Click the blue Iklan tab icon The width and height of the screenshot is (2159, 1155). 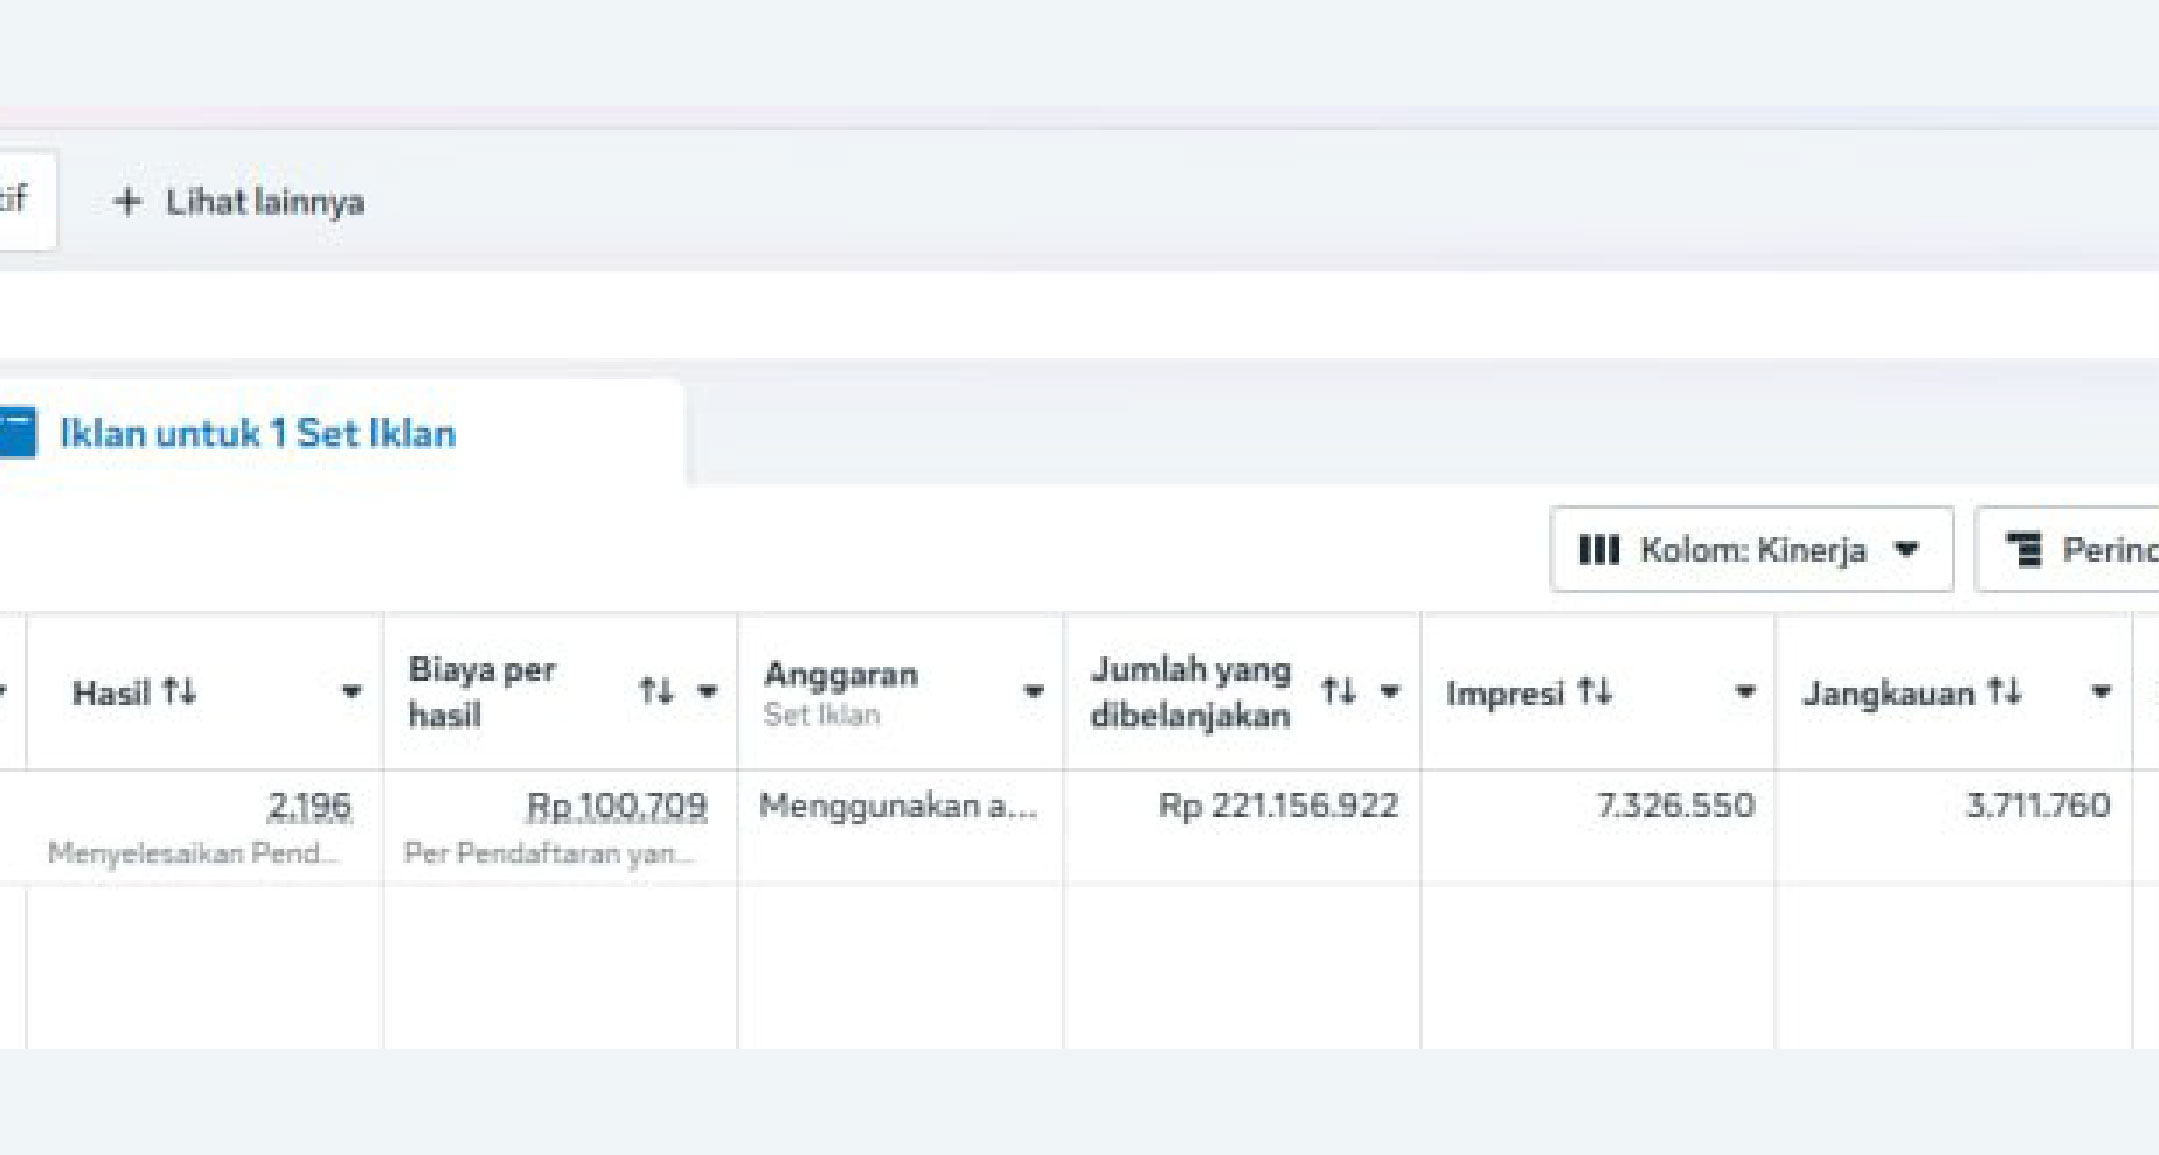(17, 433)
